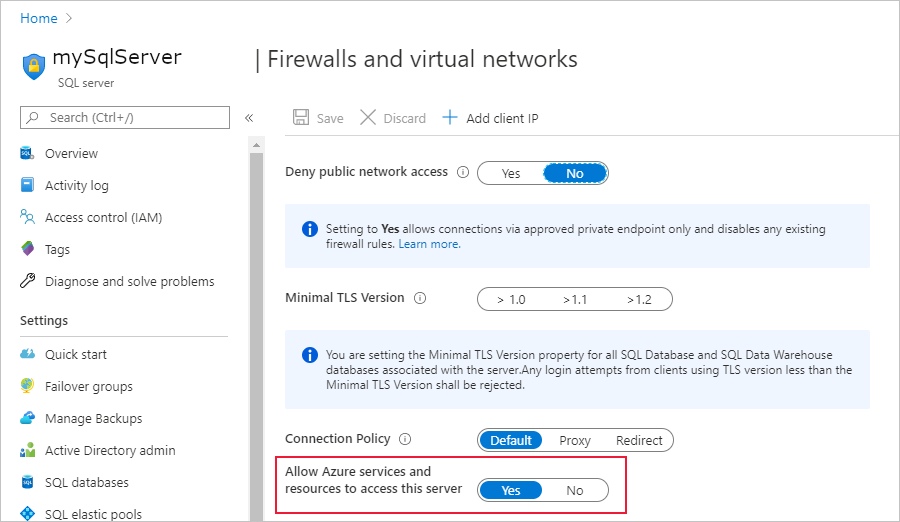Image resolution: width=900 pixels, height=522 pixels.
Task: Set Allow Azure services toggle to No
Action: (575, 490)
